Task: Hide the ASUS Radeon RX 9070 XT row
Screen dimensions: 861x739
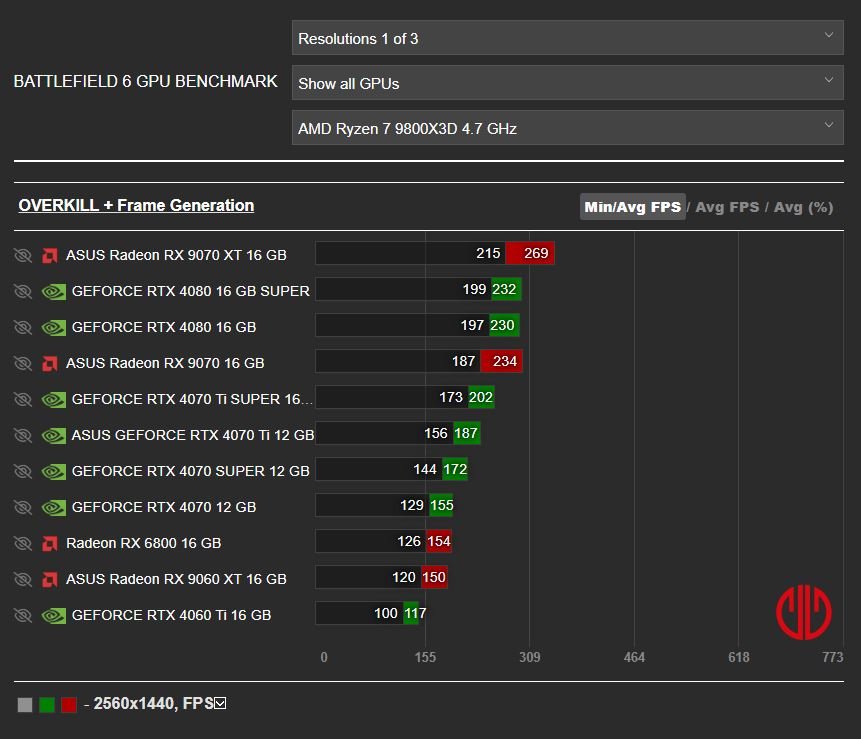Action: pos(23,255)
